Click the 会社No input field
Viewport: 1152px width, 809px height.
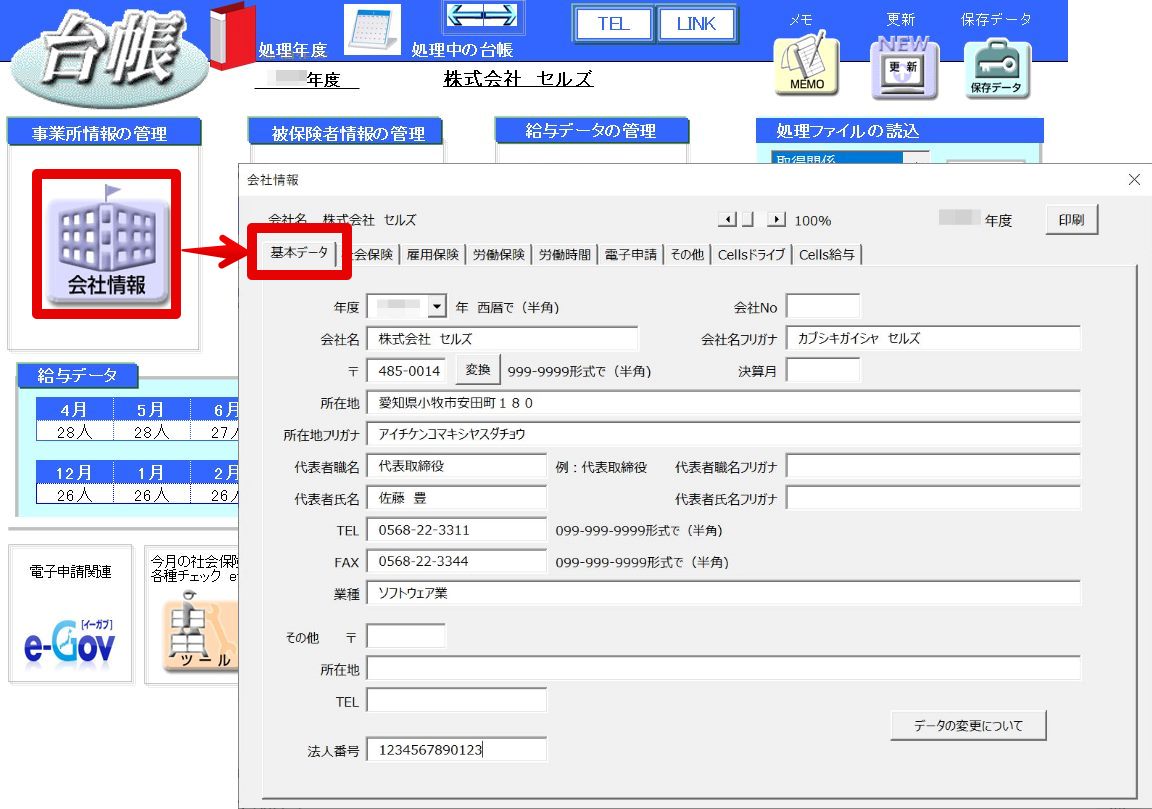pyautogui.click(x=823, y=306)
